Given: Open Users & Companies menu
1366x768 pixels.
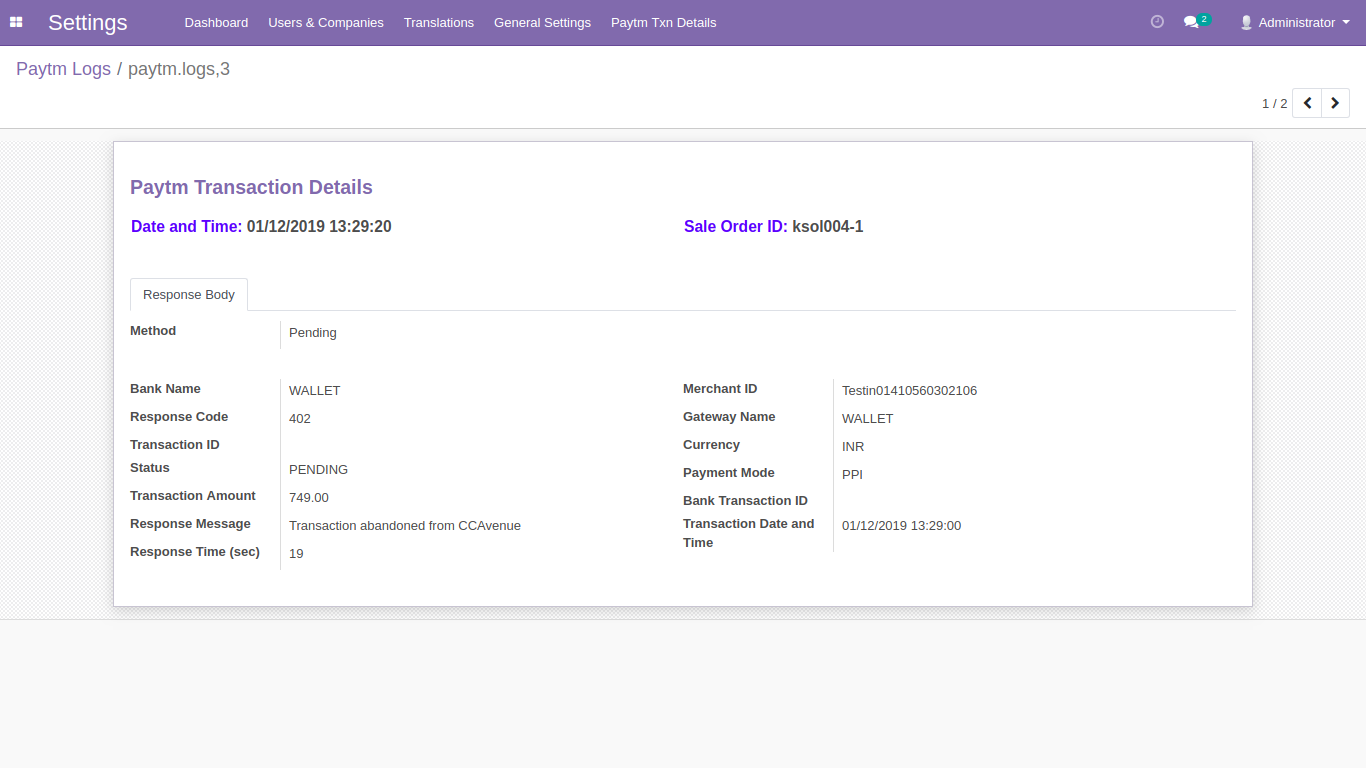Looking at the screenshot, I should (x=326, y=22).
